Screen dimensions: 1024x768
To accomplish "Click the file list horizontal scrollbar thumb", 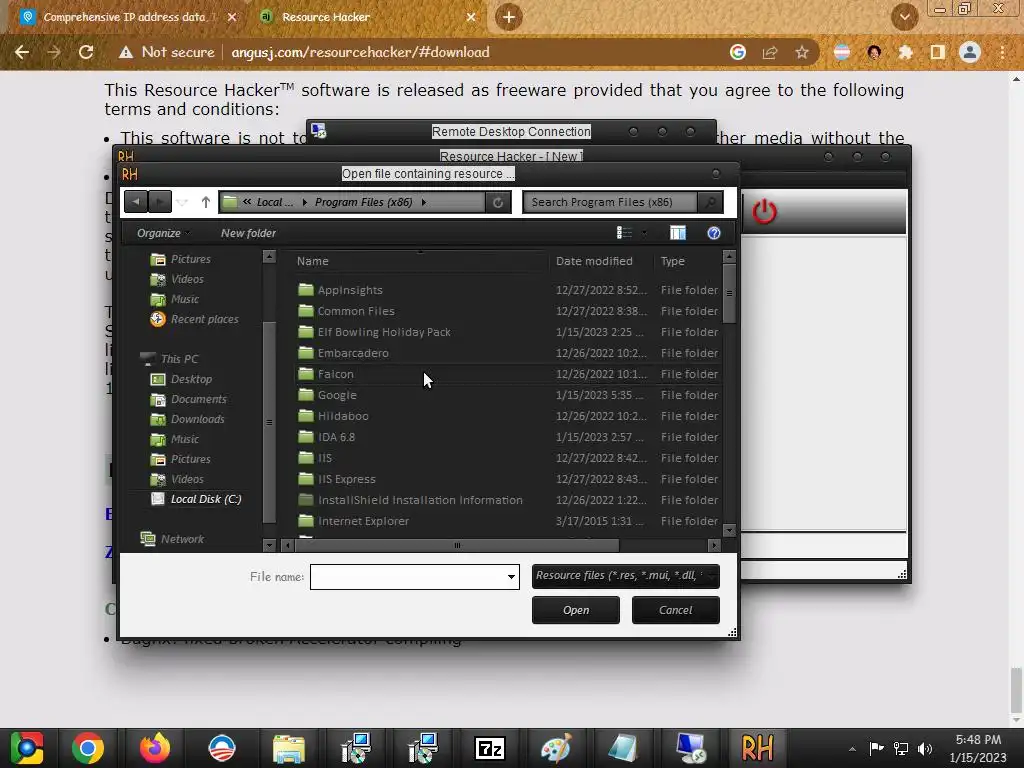I will click(x=457, y=545).
